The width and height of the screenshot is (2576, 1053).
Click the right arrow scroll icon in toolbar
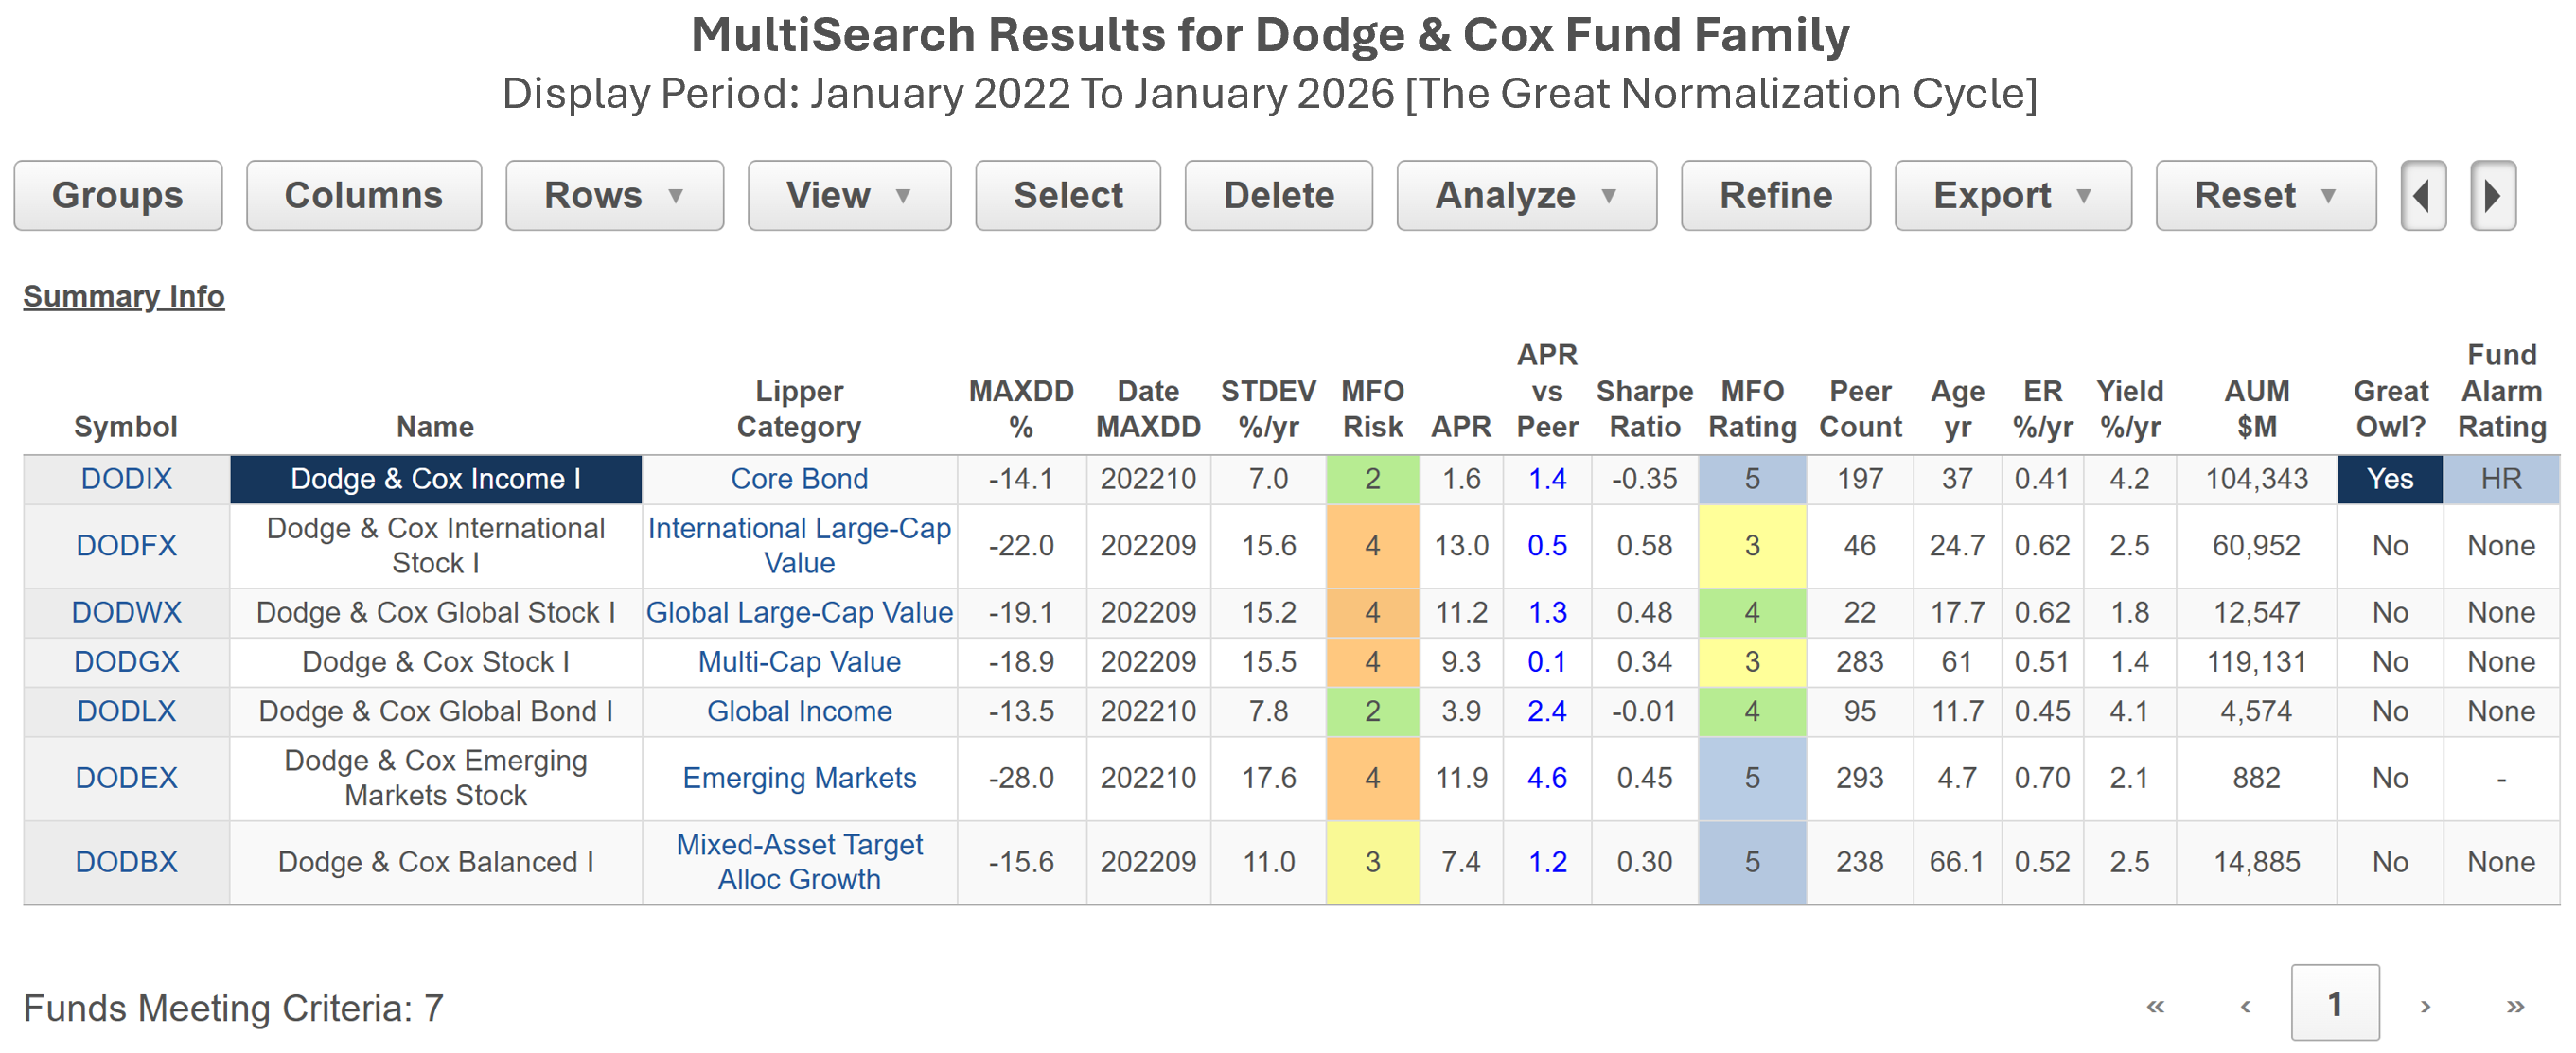click(x=2491, y=196)
